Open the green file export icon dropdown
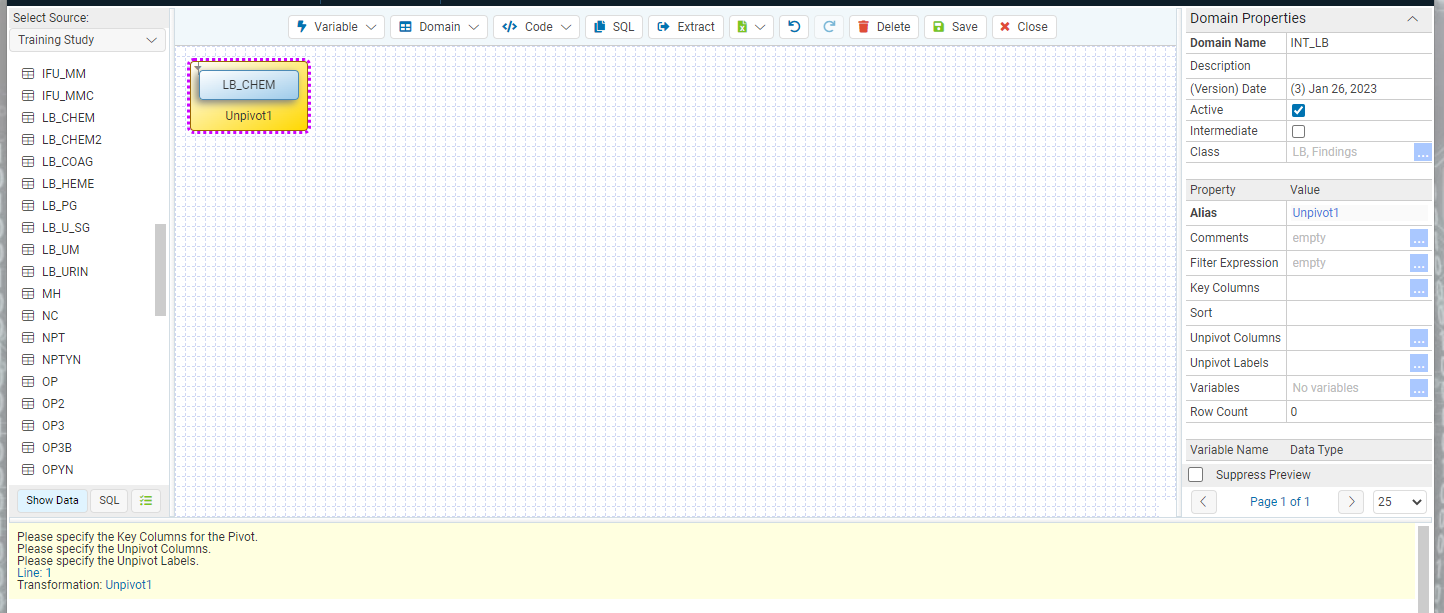The image size is (1444, 613). (751, 27)
